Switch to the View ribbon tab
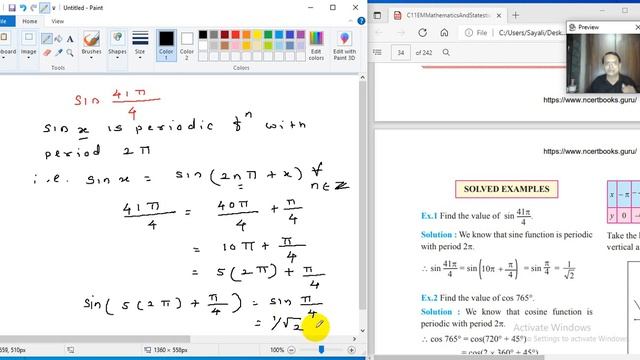640x360 pixels. coord(58,21)
